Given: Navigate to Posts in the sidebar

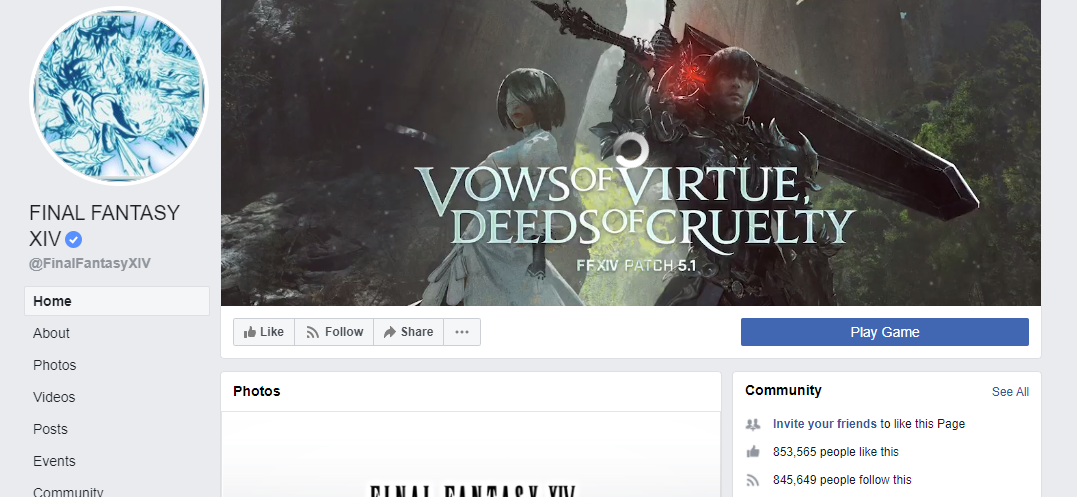Looking at the screenshot, I should pyautogui.click(x=50, y=429).
